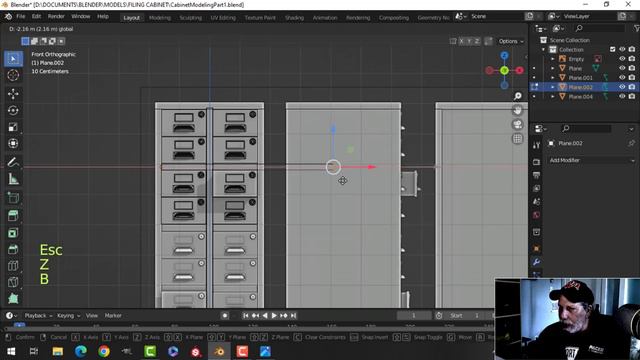Disable Plane.004 in renders
Screen dimensions: 640x360
[632, 96]
